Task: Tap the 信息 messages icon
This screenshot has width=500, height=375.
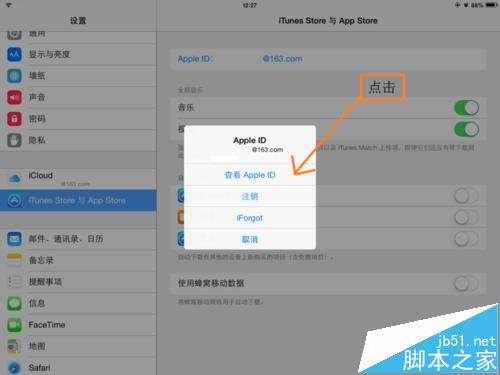Action: [x=14, y=303]
